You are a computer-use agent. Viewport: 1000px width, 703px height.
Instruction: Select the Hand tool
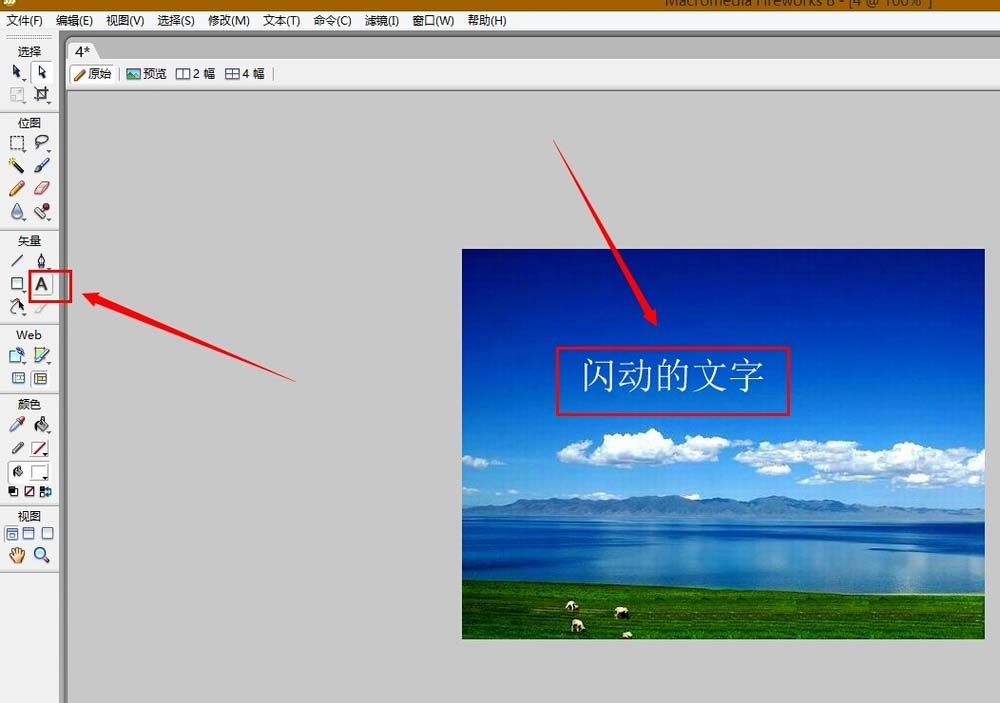point(17,555)
